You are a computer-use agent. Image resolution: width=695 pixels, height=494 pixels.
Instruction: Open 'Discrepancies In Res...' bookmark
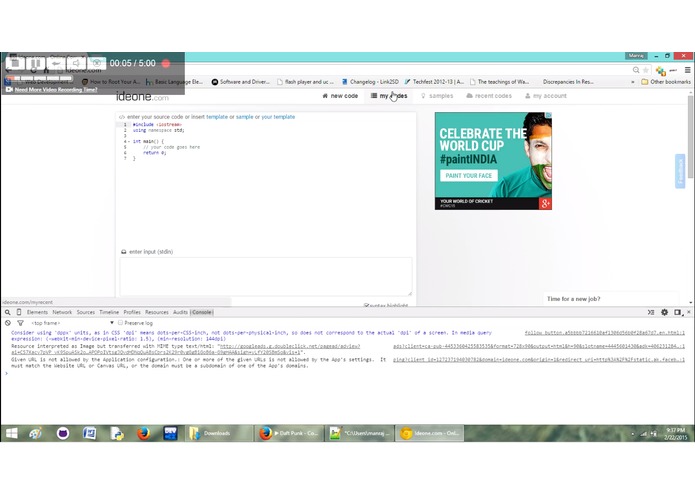point(568,82)
